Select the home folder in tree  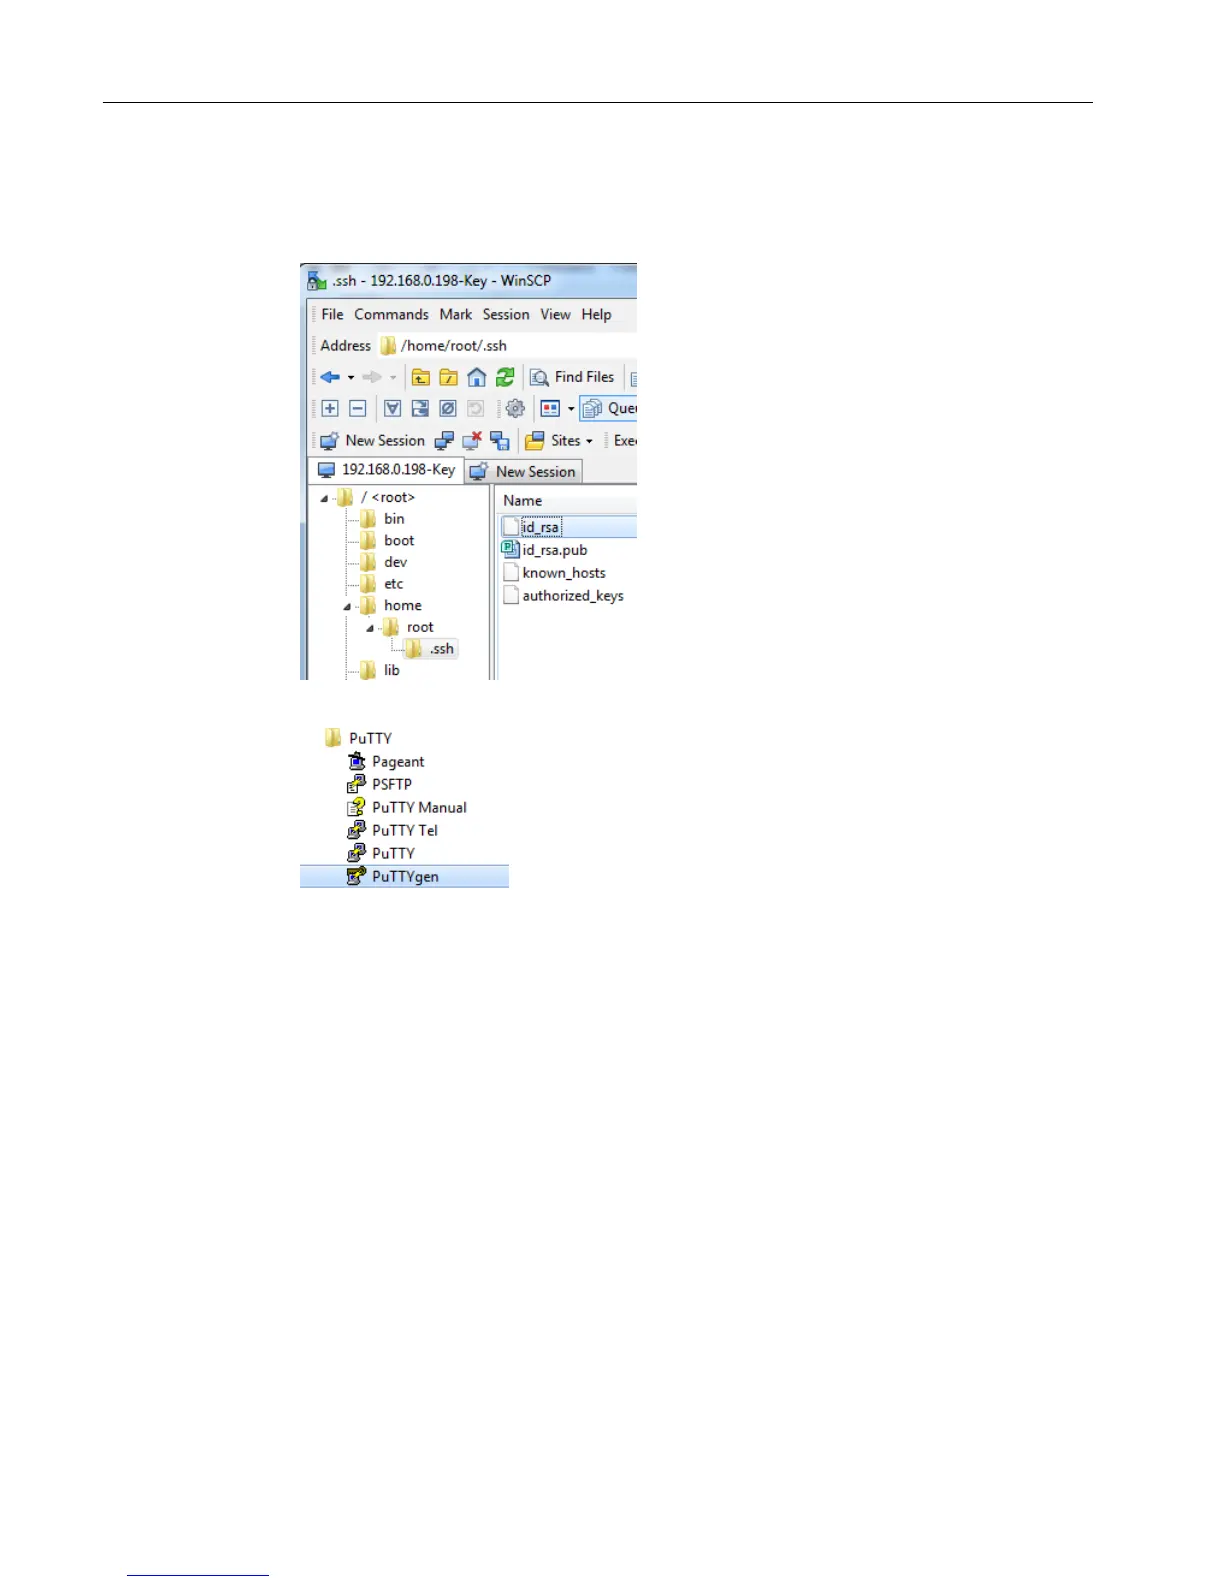click(x=390, y=605)
